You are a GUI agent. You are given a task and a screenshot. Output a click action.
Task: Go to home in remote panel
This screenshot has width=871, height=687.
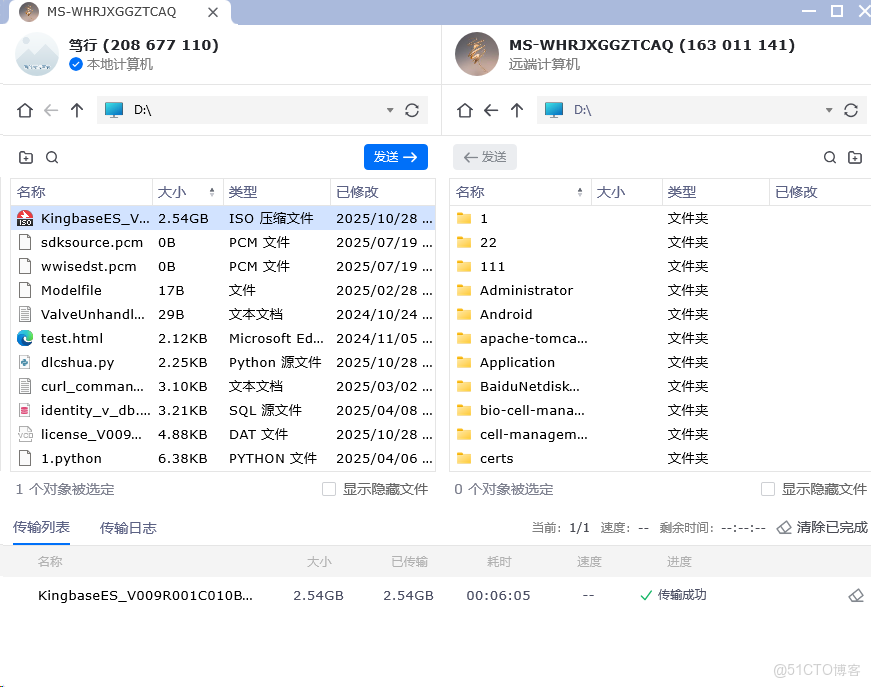(465, 111)
